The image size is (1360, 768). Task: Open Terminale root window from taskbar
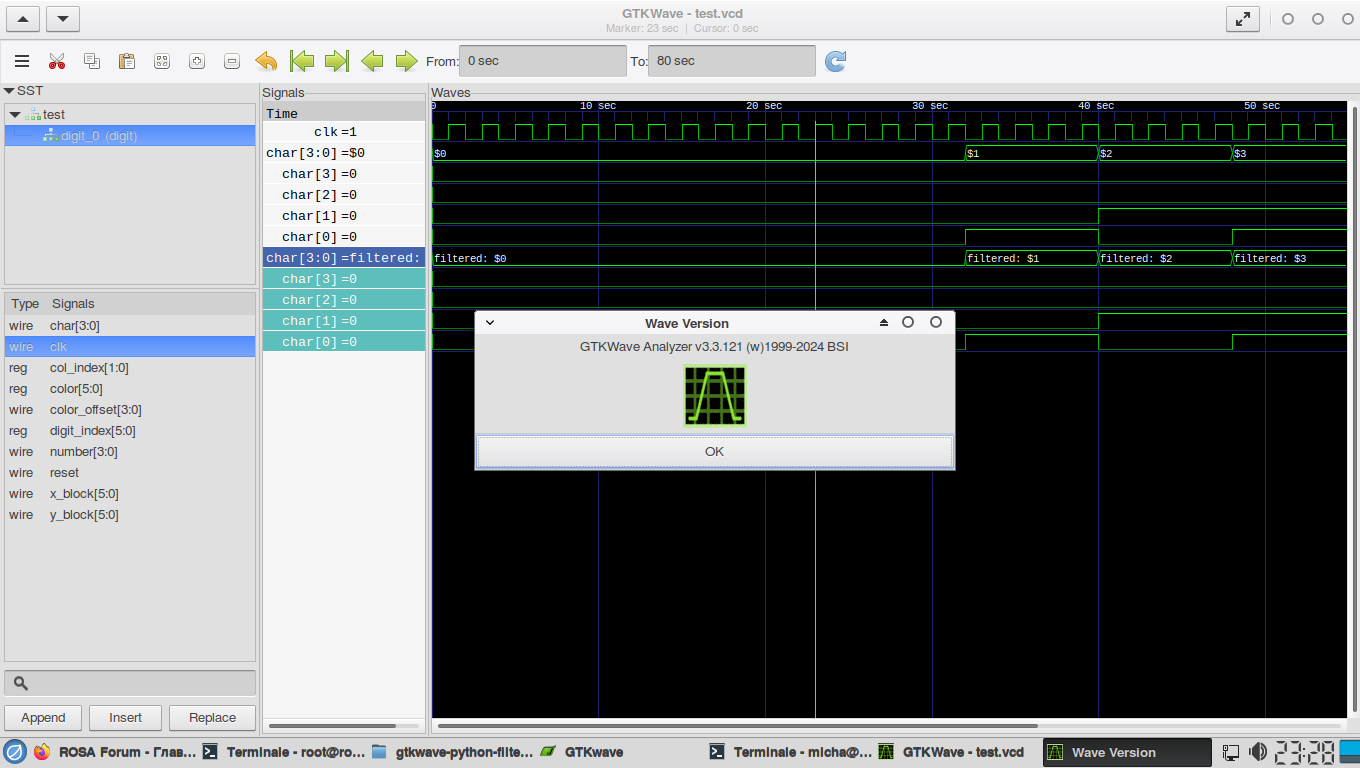[283, 752]
